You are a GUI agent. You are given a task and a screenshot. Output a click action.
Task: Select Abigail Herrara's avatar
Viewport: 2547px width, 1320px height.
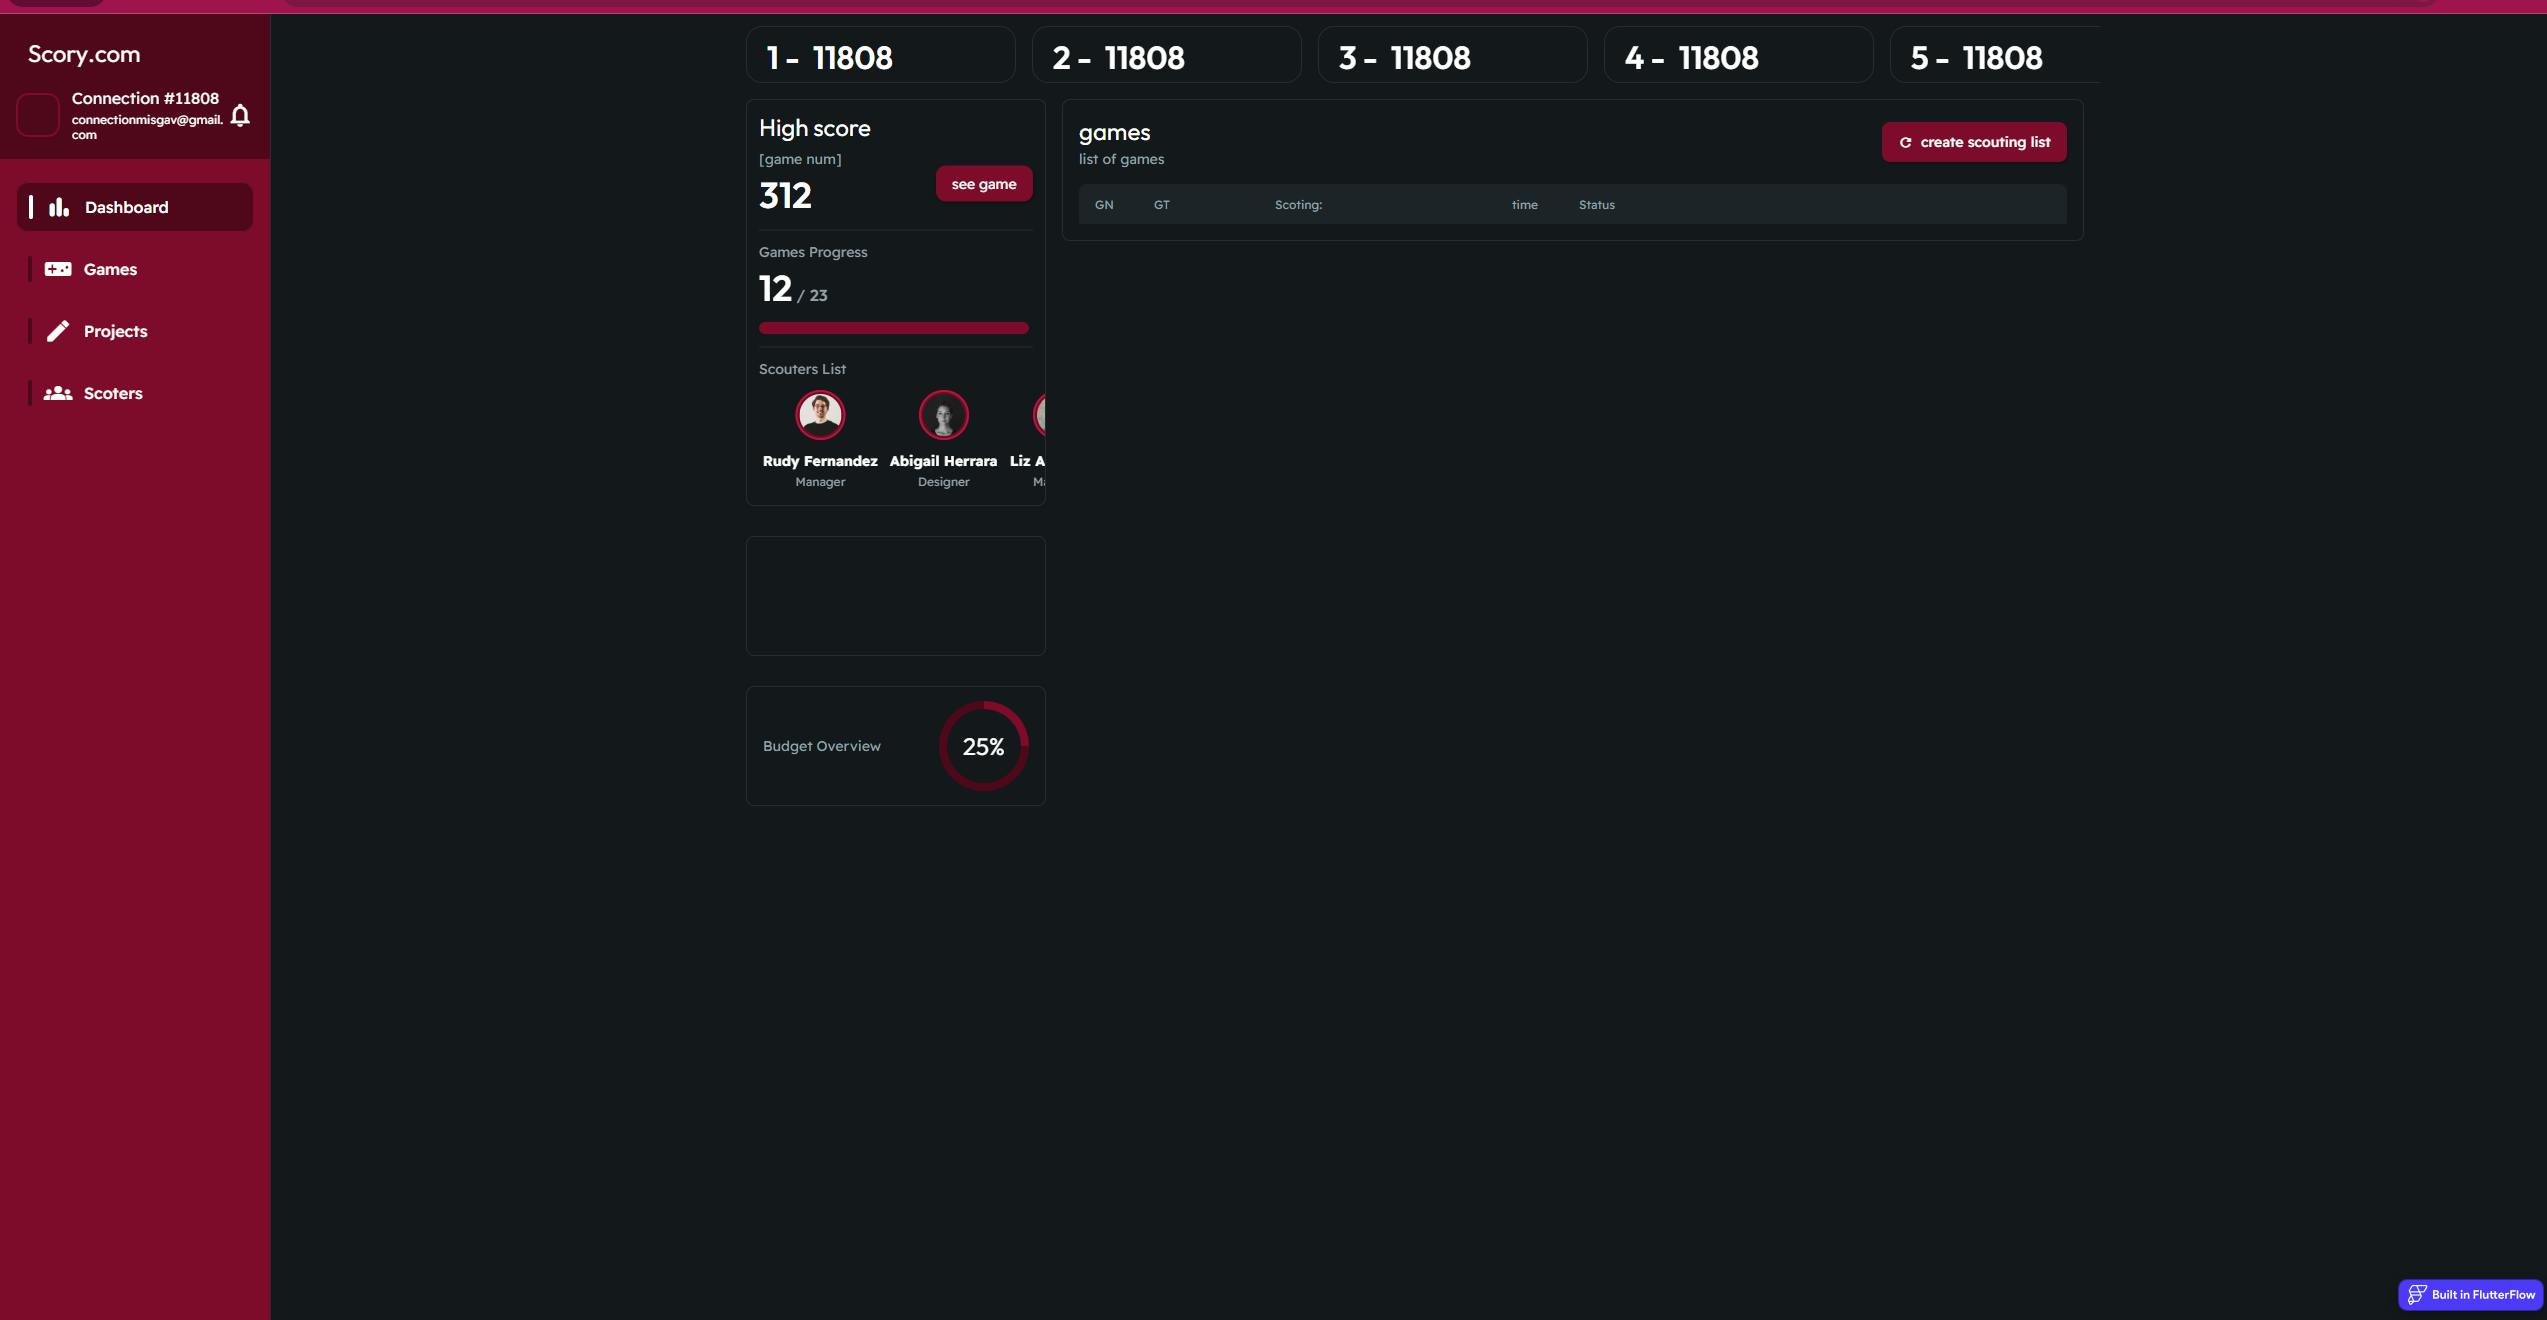coord(943,415)
